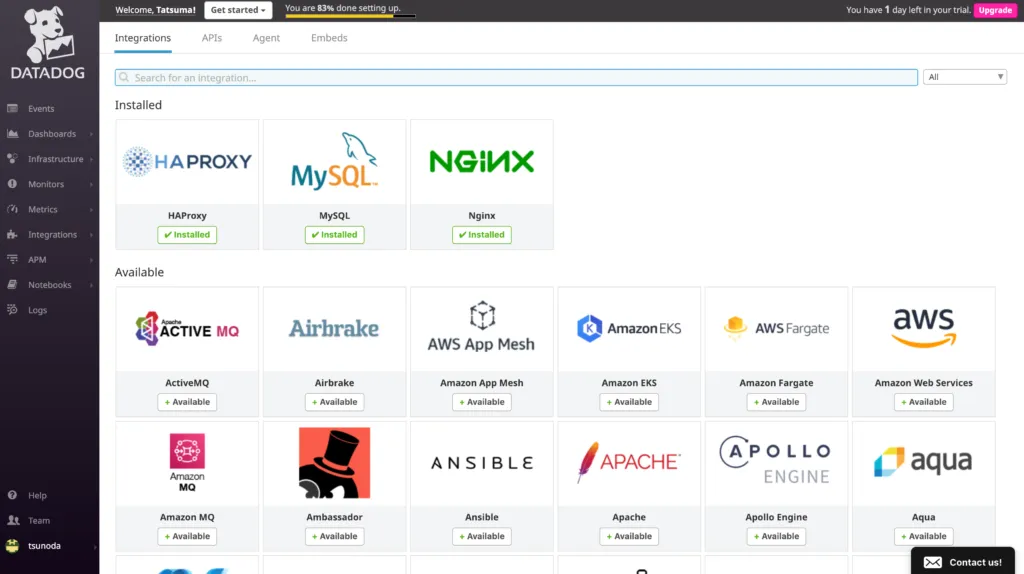Open Notebooks in the sidebar menu
1024x574 pixels.
tap(50, 285)
